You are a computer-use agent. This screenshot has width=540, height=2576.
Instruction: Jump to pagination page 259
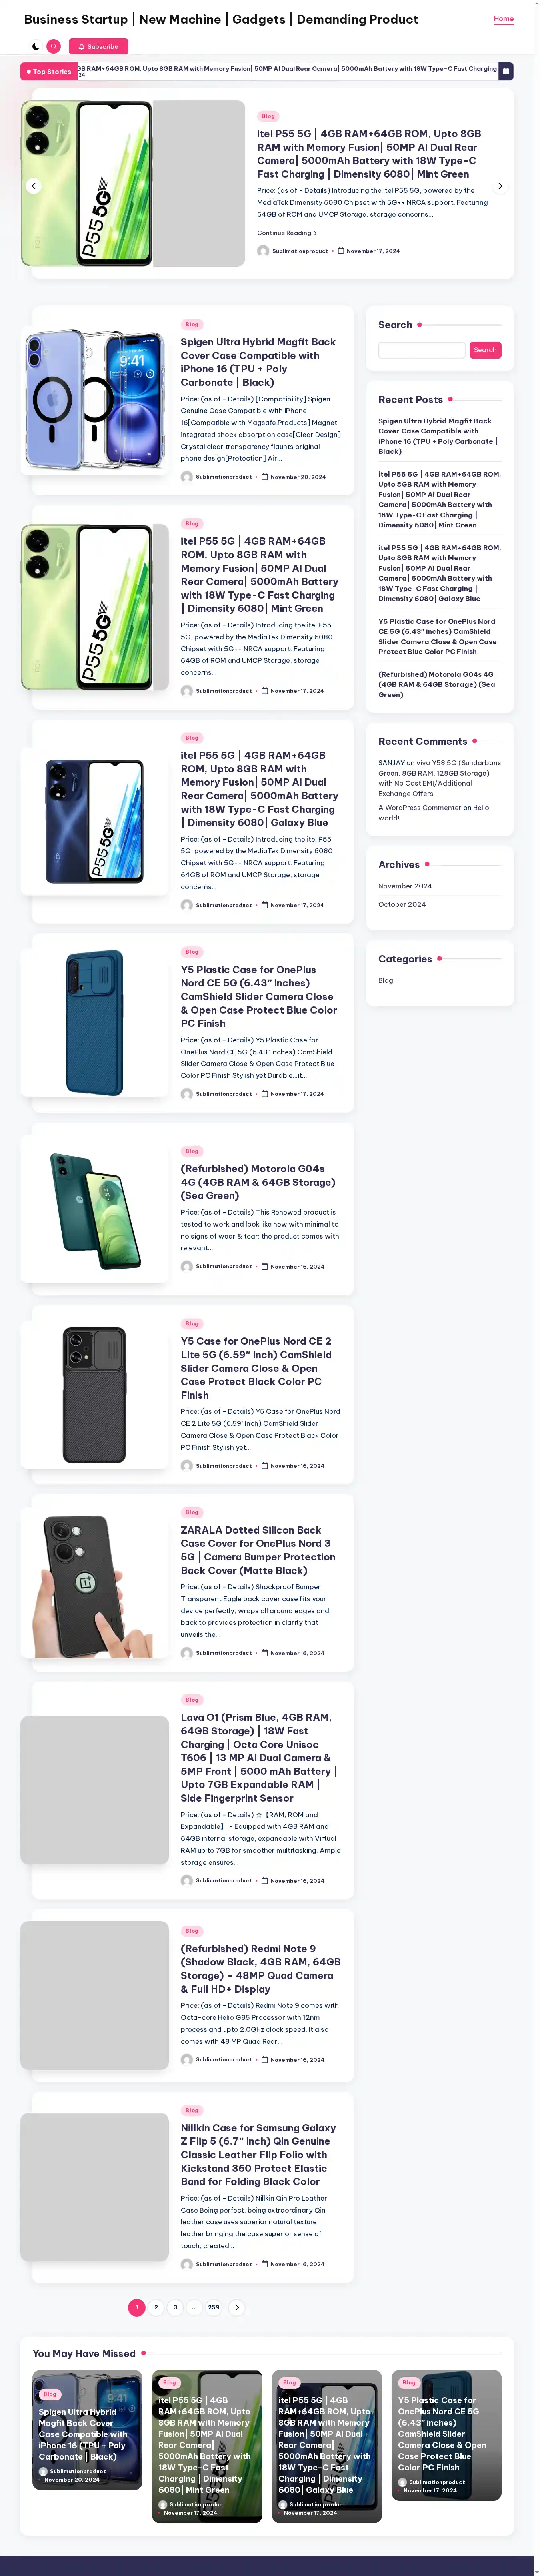[213, 2307]
